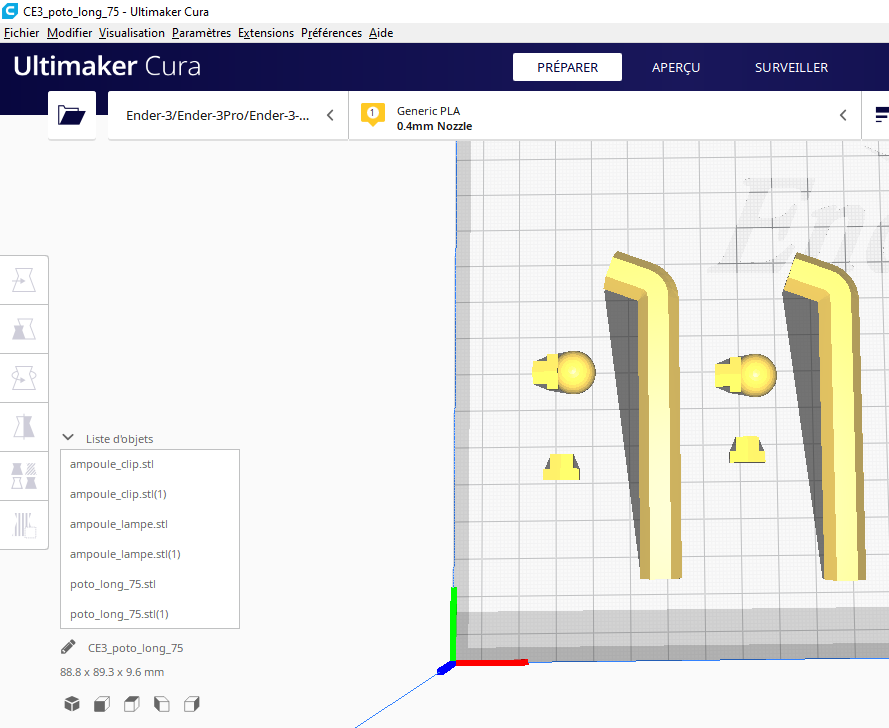Select the Support Blocker tool
Image resolution: width=889 pixels, height=728 pixels.
(24, 525)
